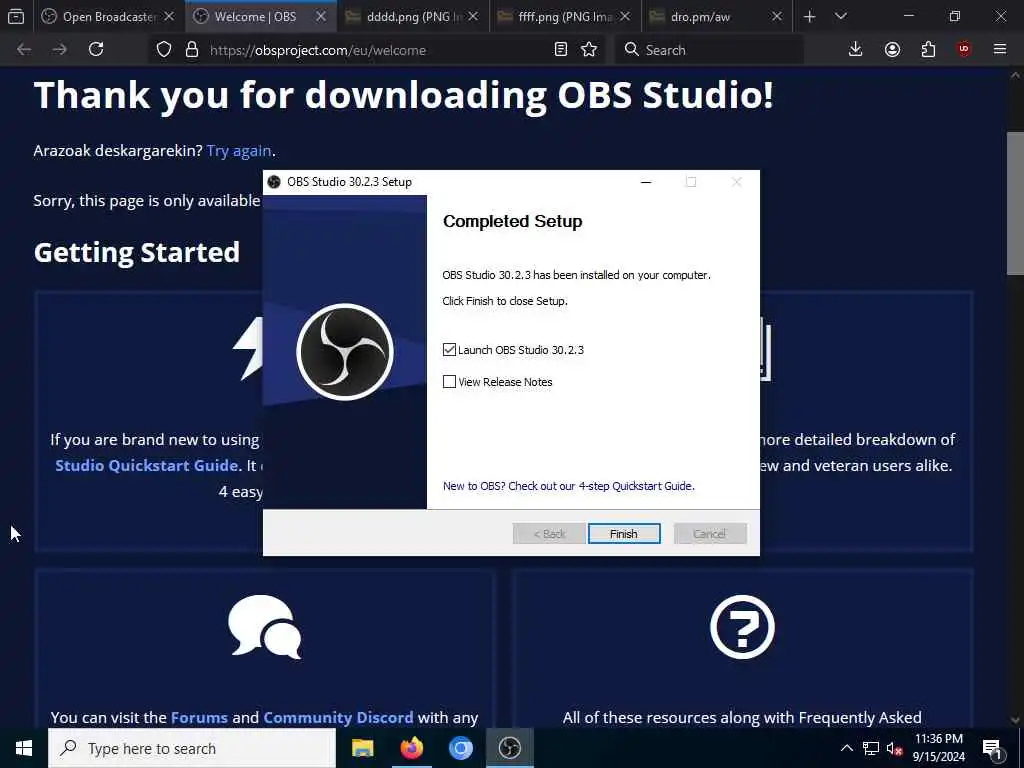The height and width of the screenshot is (768, 1024).
Task: Open Firefox View icon
Action: pos(16,16)
